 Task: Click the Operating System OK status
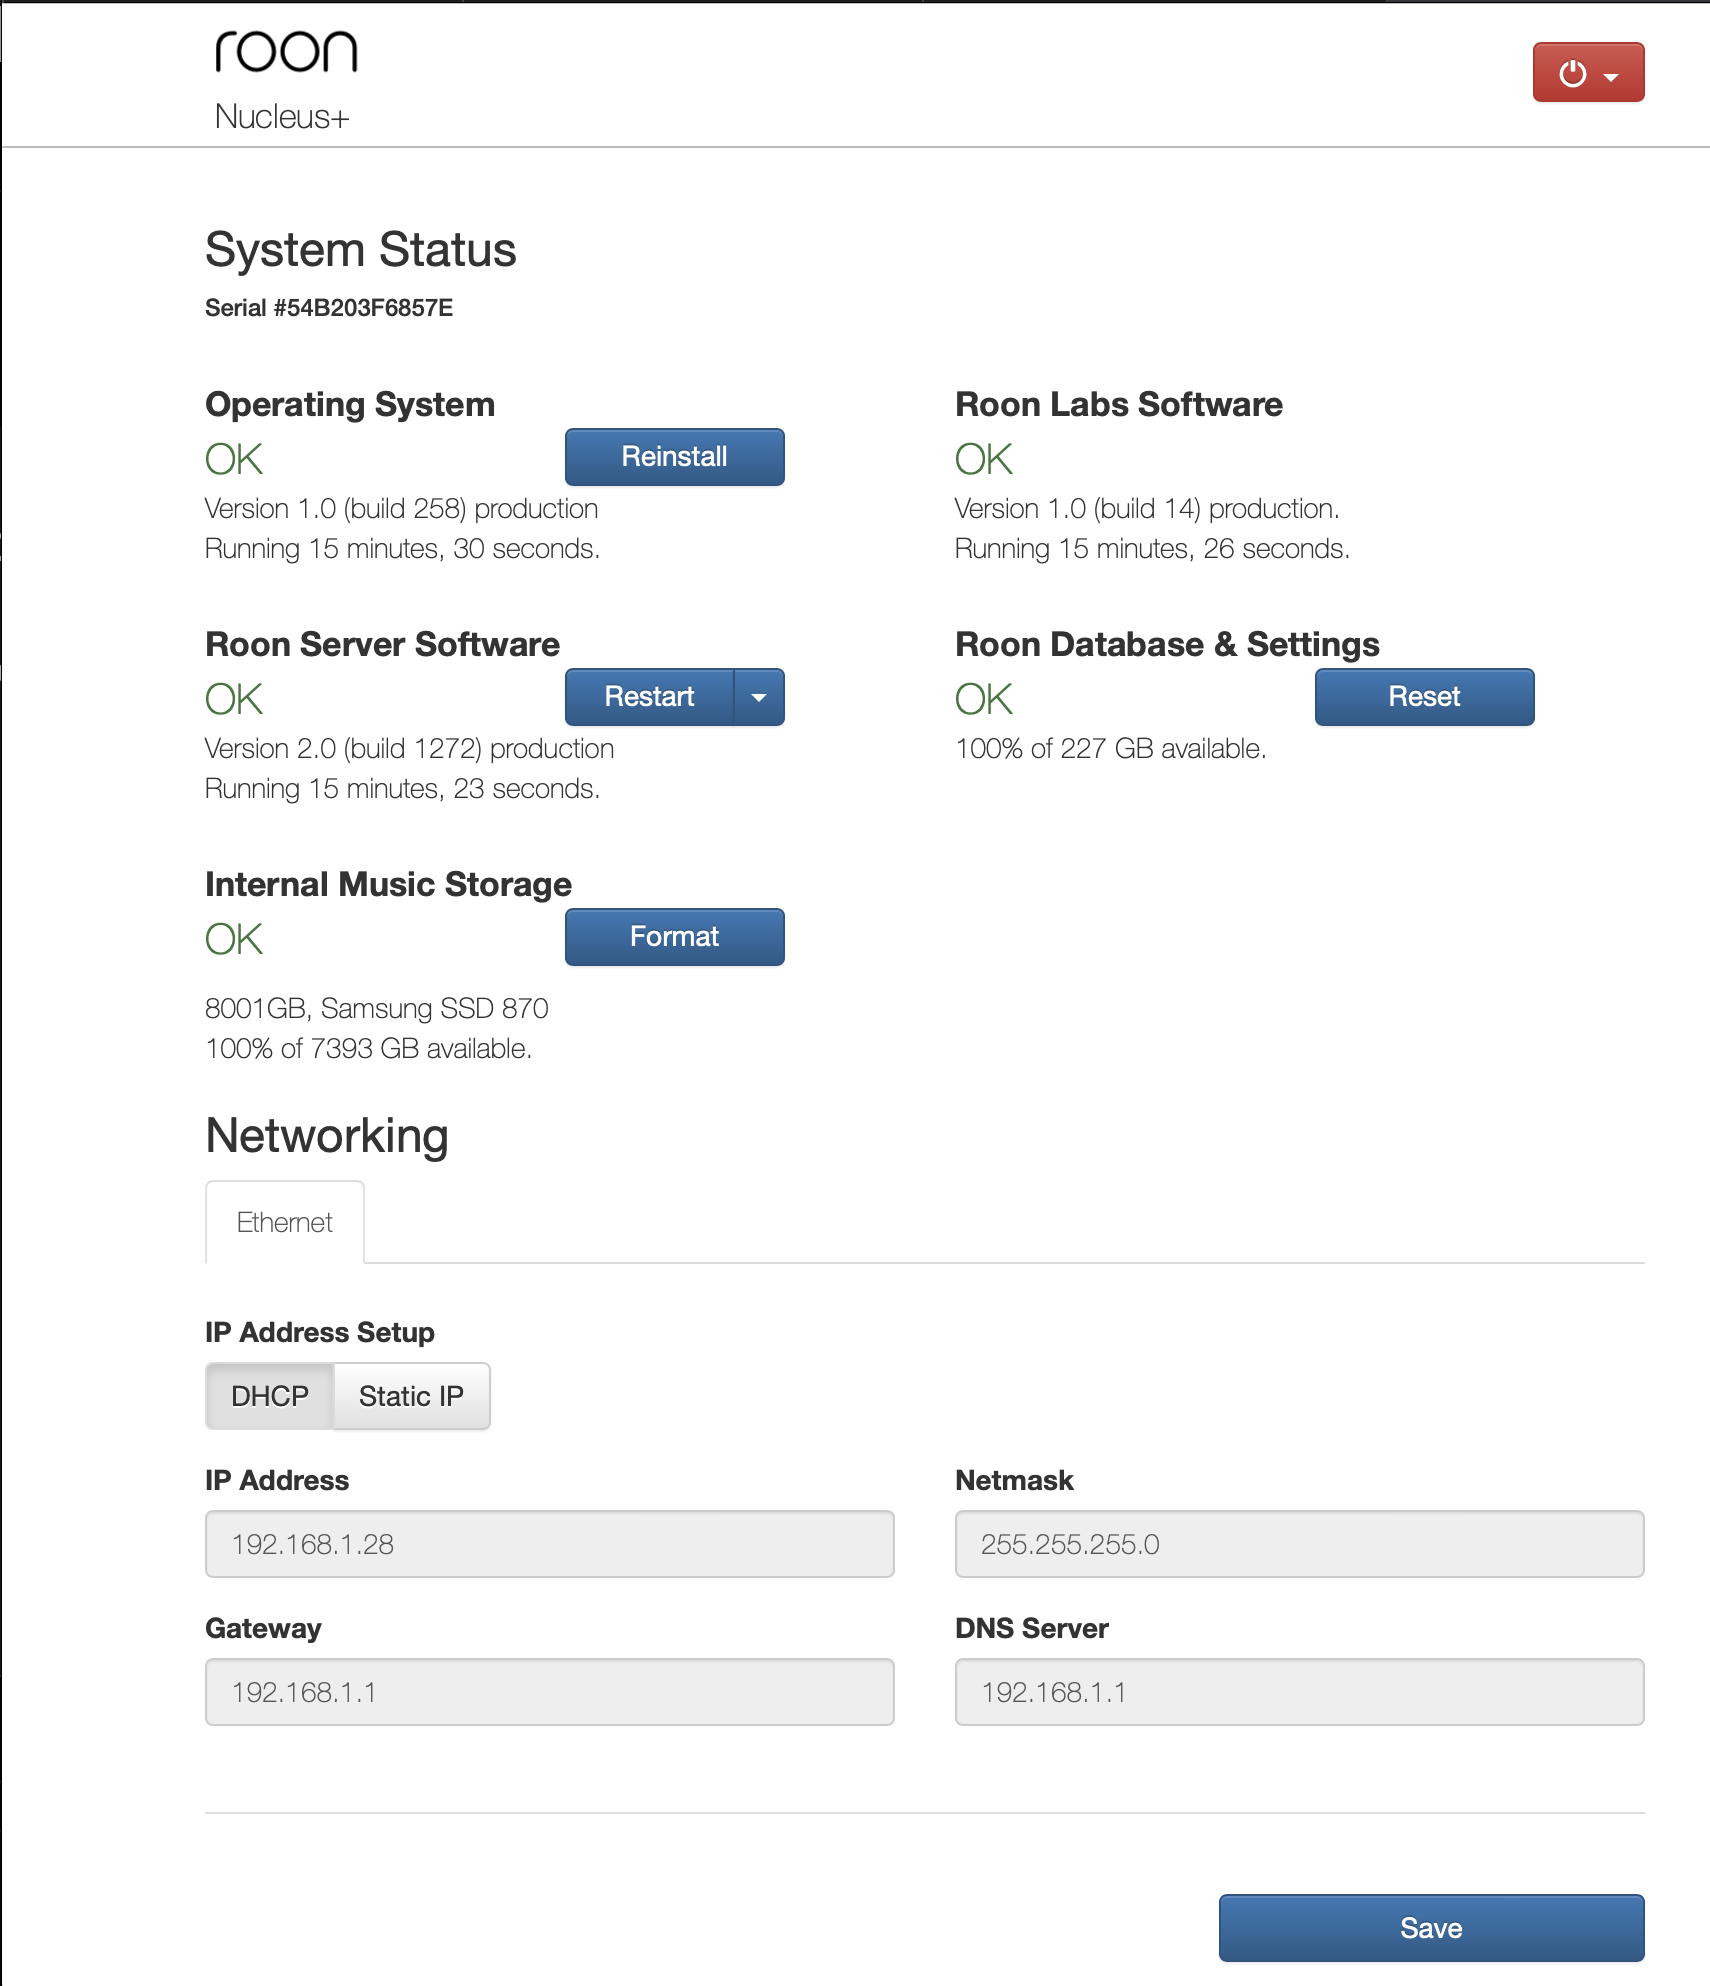point(234,459)
